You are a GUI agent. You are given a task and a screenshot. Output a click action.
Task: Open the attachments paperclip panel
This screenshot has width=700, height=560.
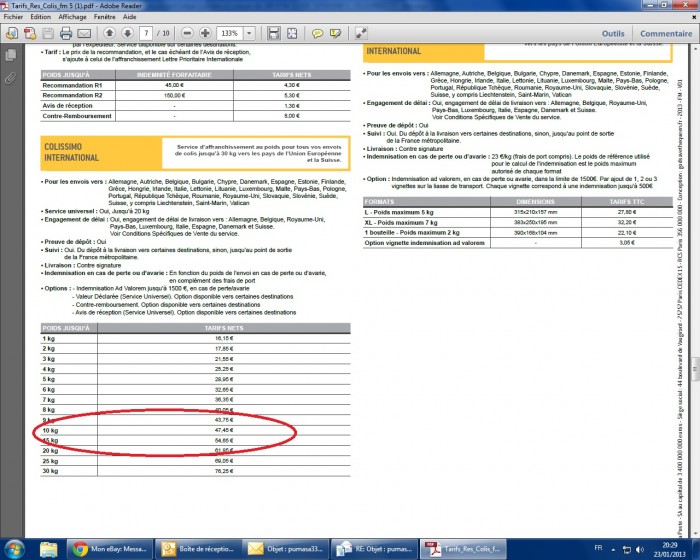[x=10, y=78]
